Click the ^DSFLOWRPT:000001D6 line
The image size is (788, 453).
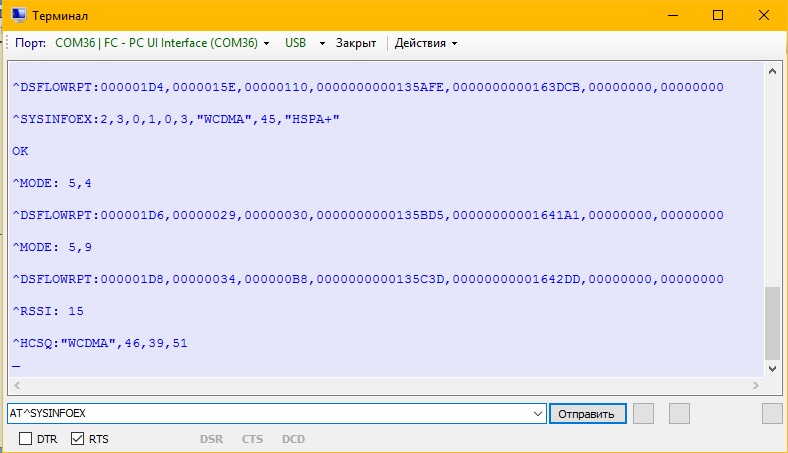click(x=368, y=215)
